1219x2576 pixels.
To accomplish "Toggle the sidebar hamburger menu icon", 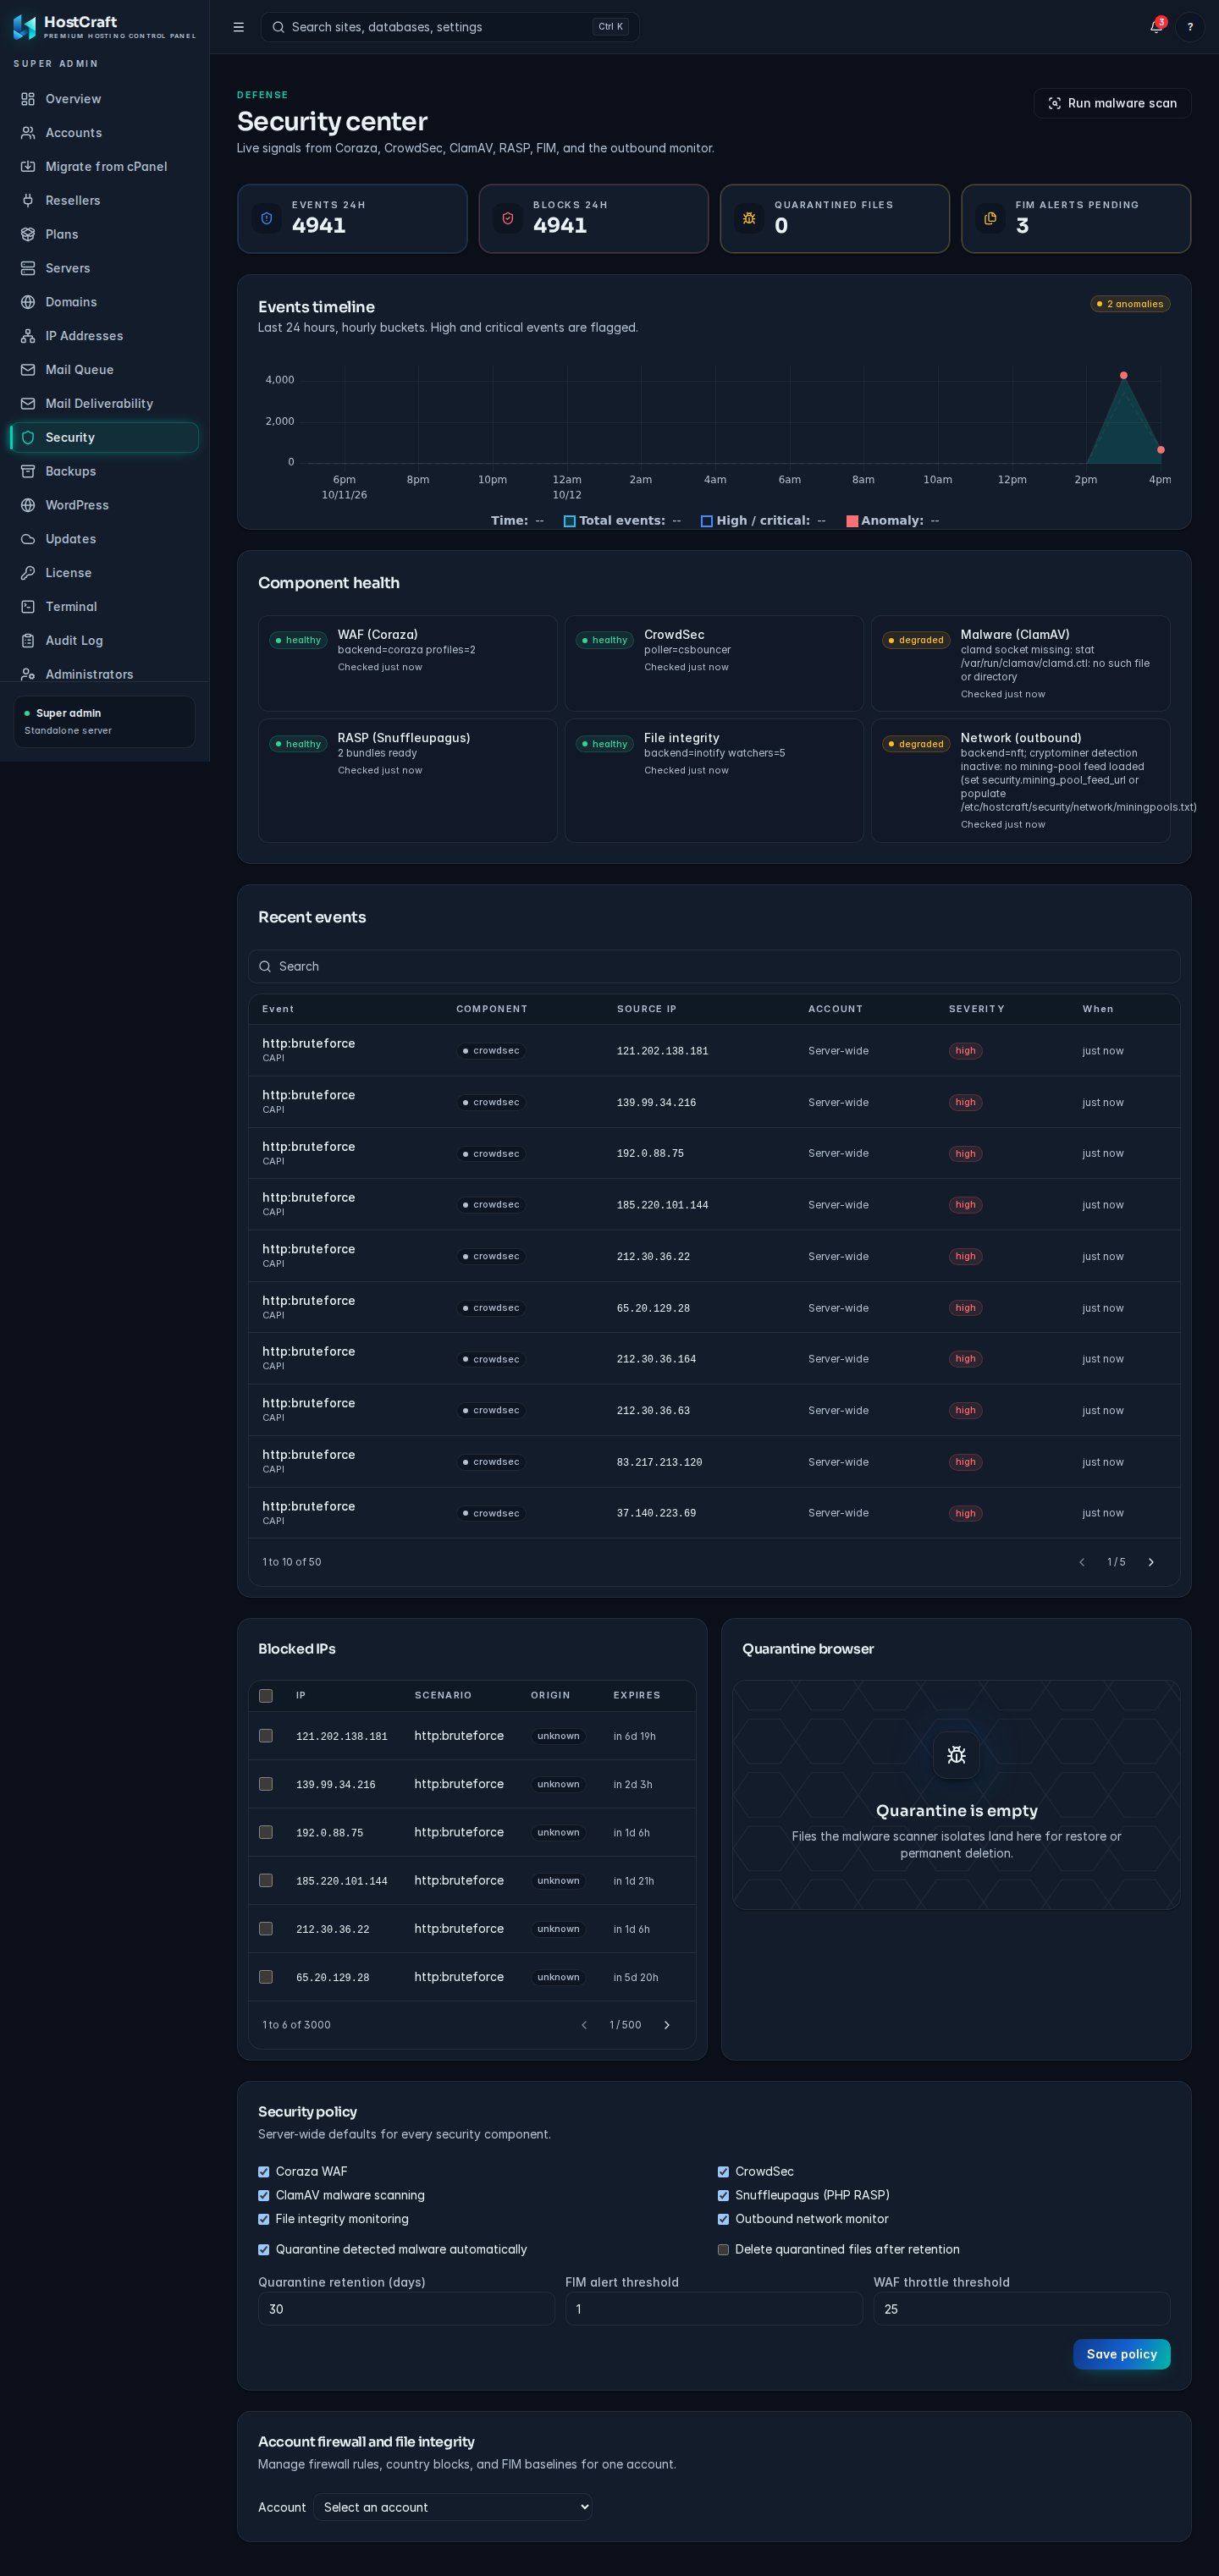I will coord(238,27).
